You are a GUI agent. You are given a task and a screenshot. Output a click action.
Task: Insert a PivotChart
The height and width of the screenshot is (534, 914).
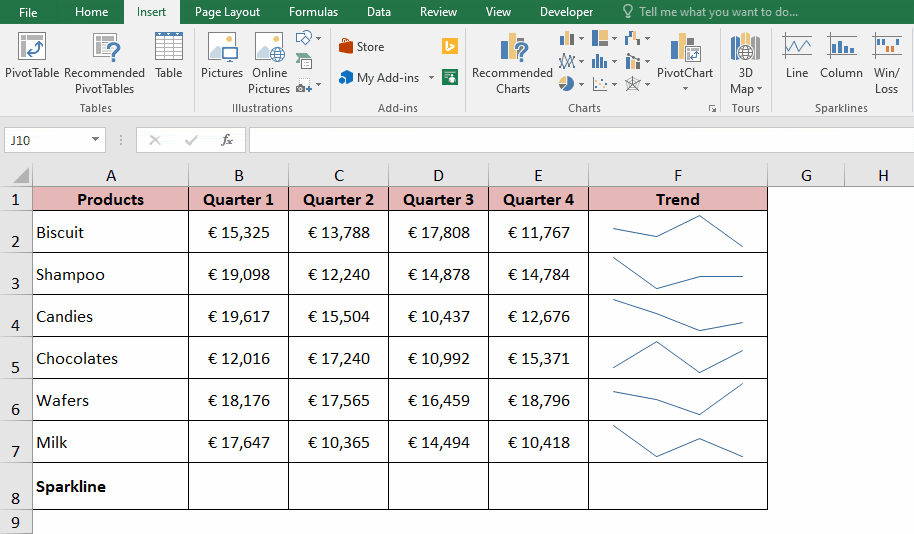click(x=685, y=55)
